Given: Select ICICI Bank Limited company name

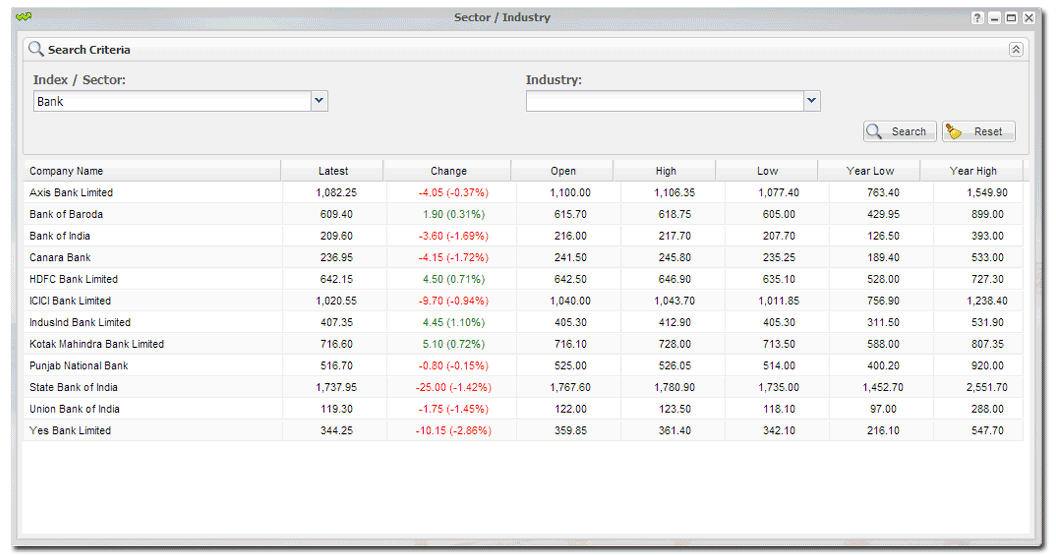Looking at the screenshot, I should coord(70,300).
